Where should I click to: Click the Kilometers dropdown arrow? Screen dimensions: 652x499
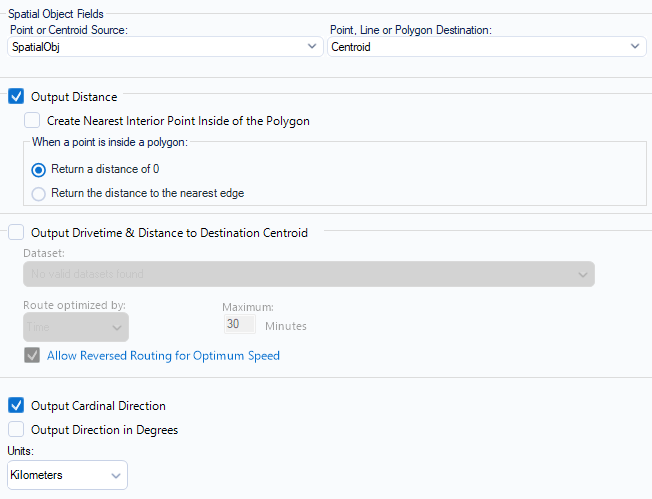(x=115, y=475)
